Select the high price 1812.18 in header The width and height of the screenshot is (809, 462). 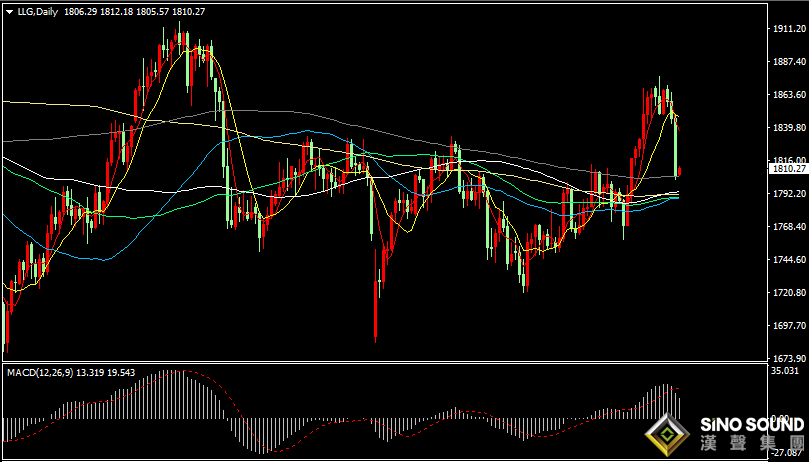[116, 11]
